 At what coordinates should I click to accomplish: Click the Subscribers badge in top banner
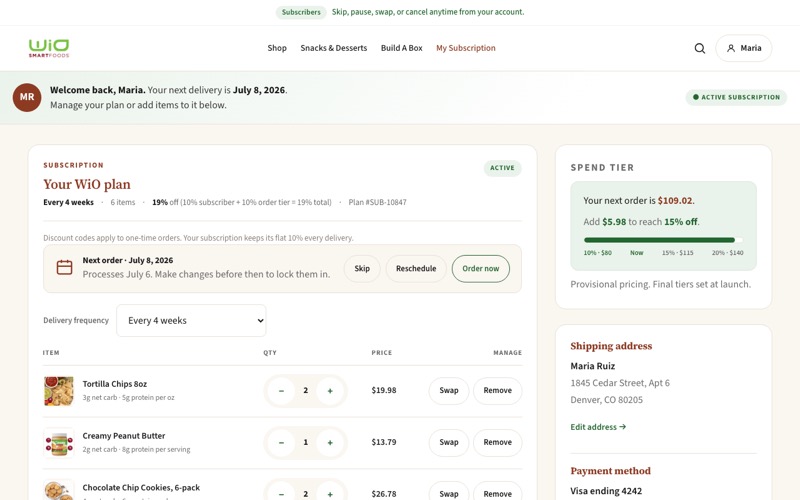tap(301, 12)
